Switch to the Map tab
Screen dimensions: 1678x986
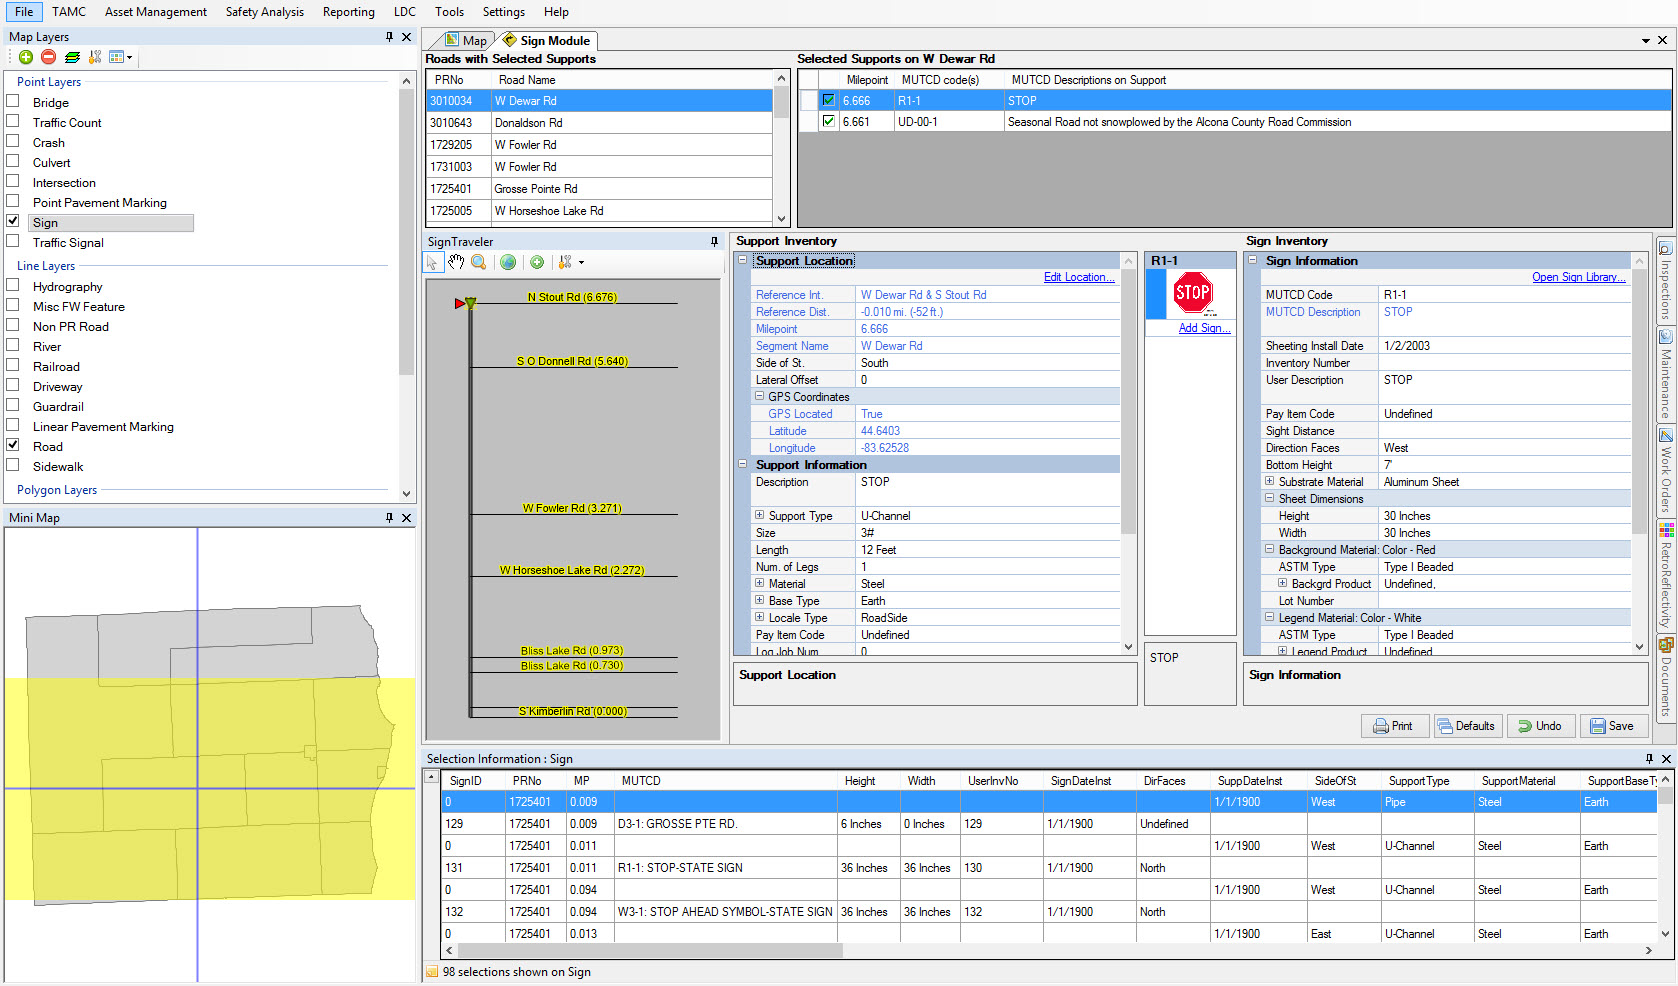click(x=466, y=41)
